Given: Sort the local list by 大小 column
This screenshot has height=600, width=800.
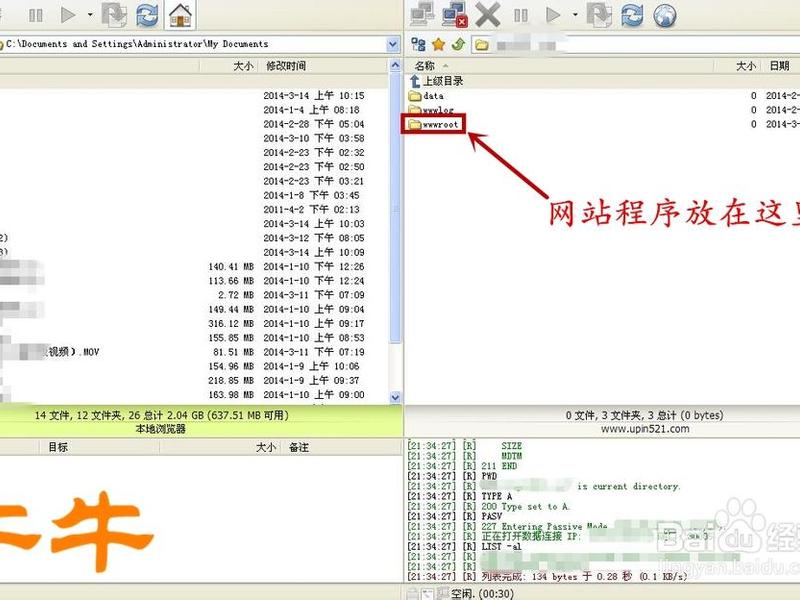Looking at the screenshot, I should point(243,66).
